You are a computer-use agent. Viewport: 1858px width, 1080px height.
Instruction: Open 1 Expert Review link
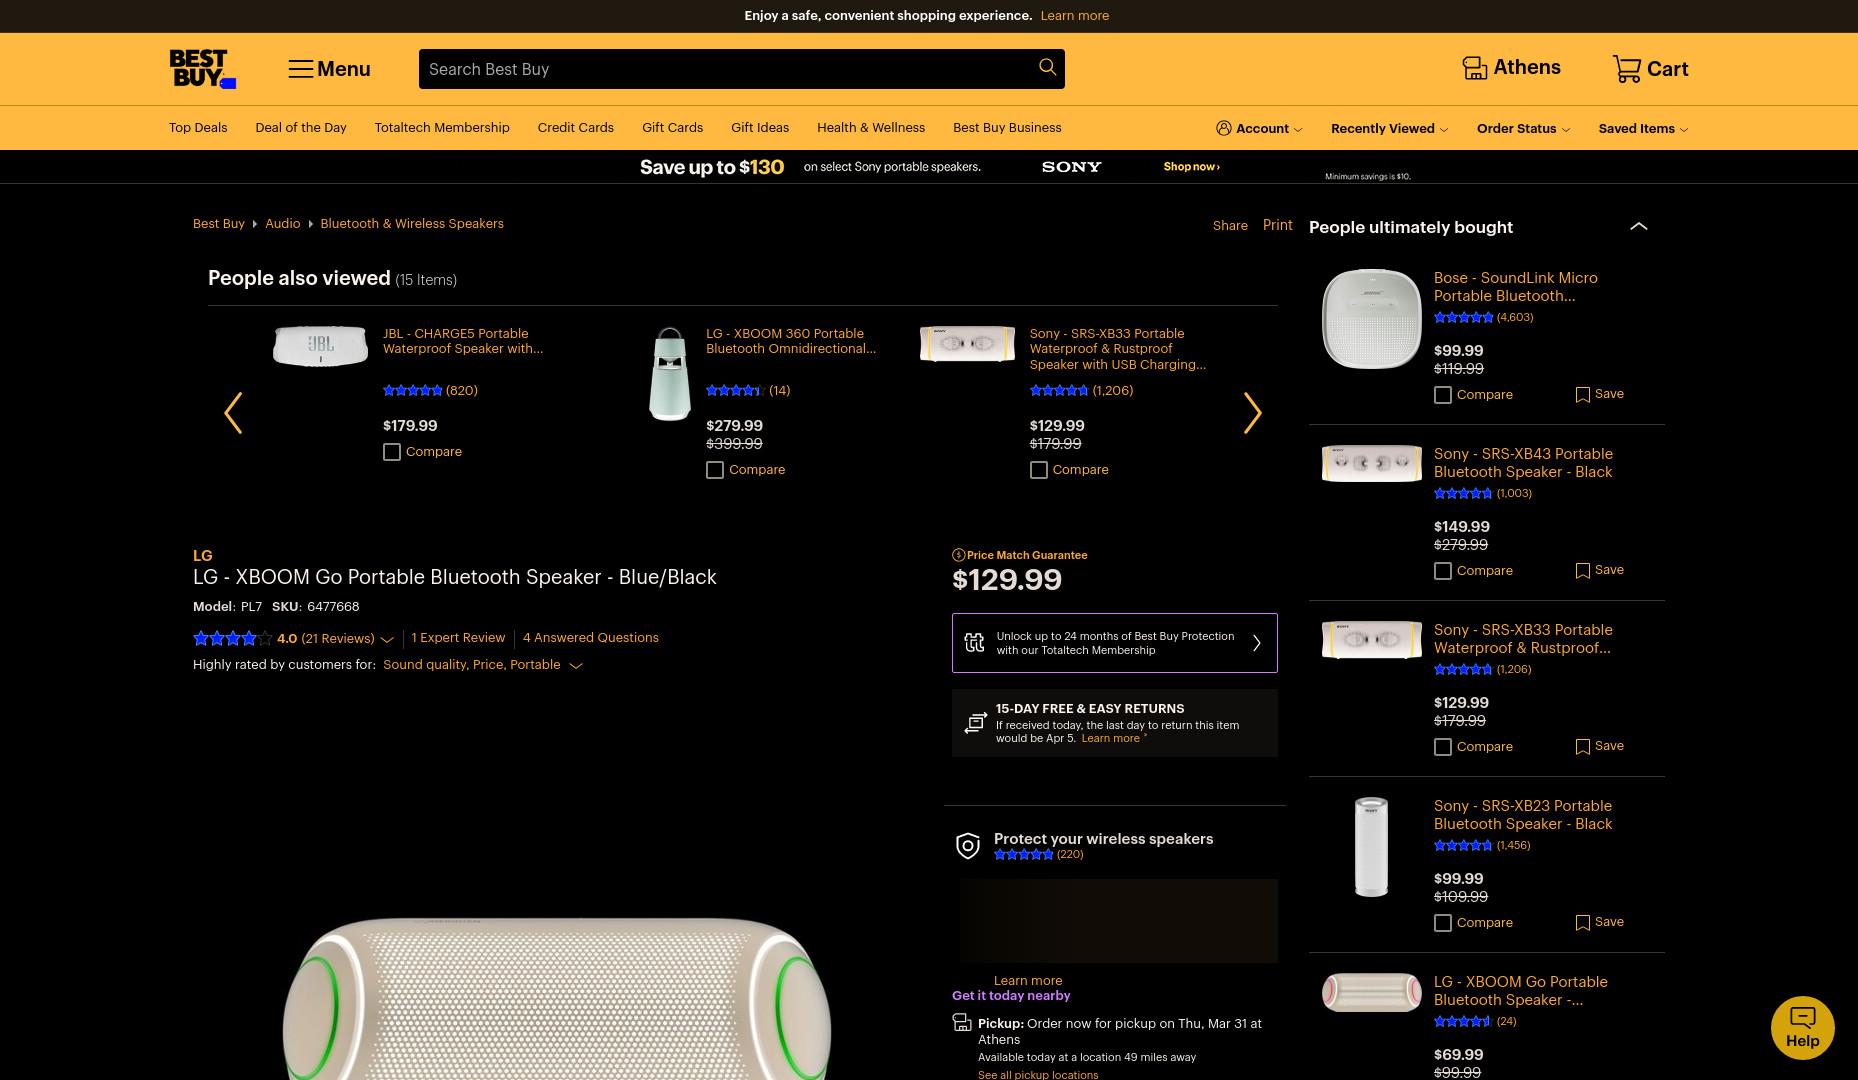[458, 637]
